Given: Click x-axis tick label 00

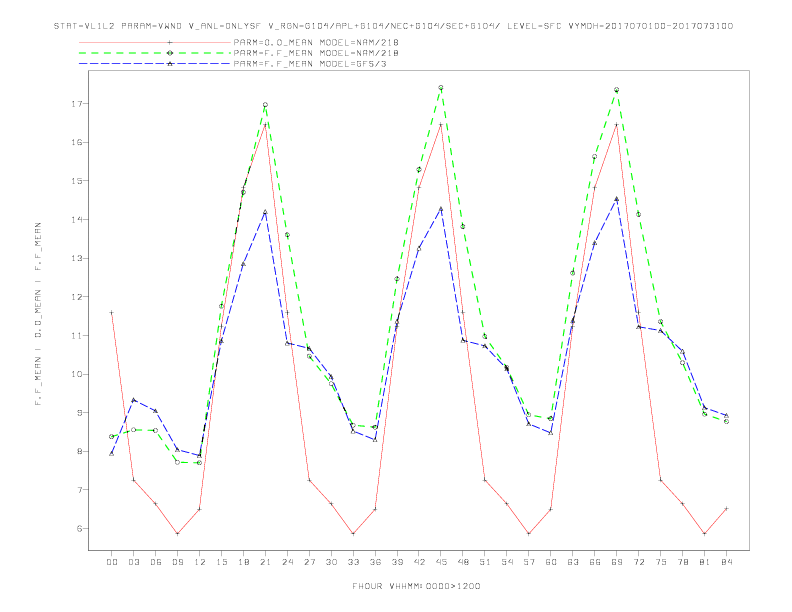Looking at the screenshot, I should coord(112,562).
